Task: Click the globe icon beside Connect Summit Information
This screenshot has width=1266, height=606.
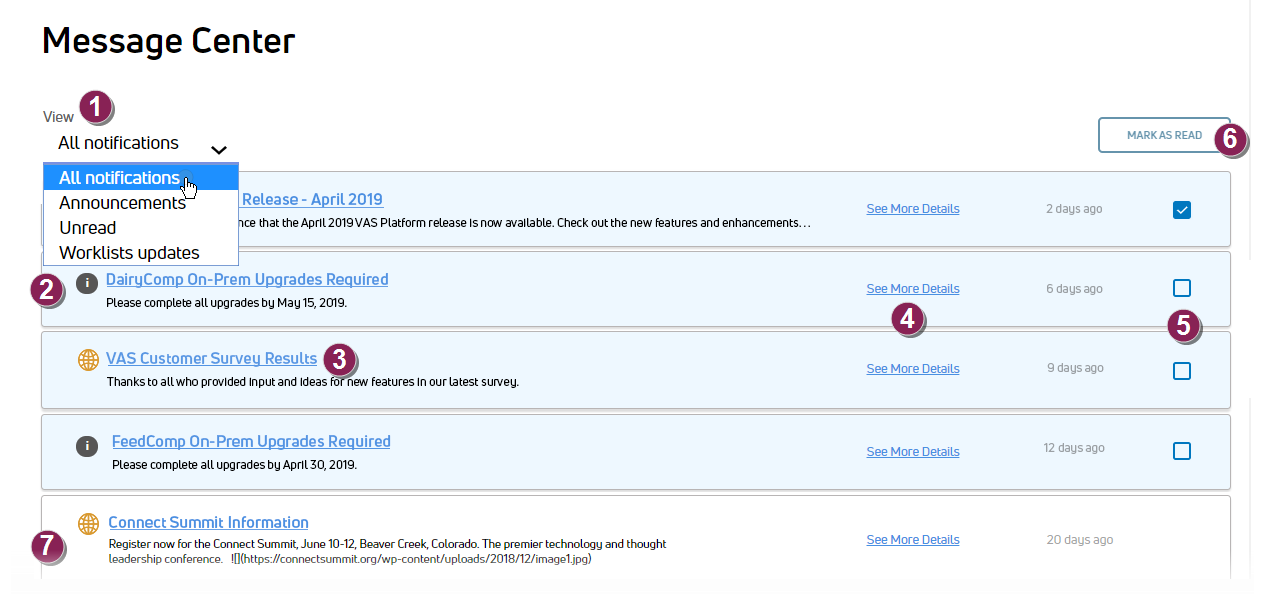Action: click(88, 523)
